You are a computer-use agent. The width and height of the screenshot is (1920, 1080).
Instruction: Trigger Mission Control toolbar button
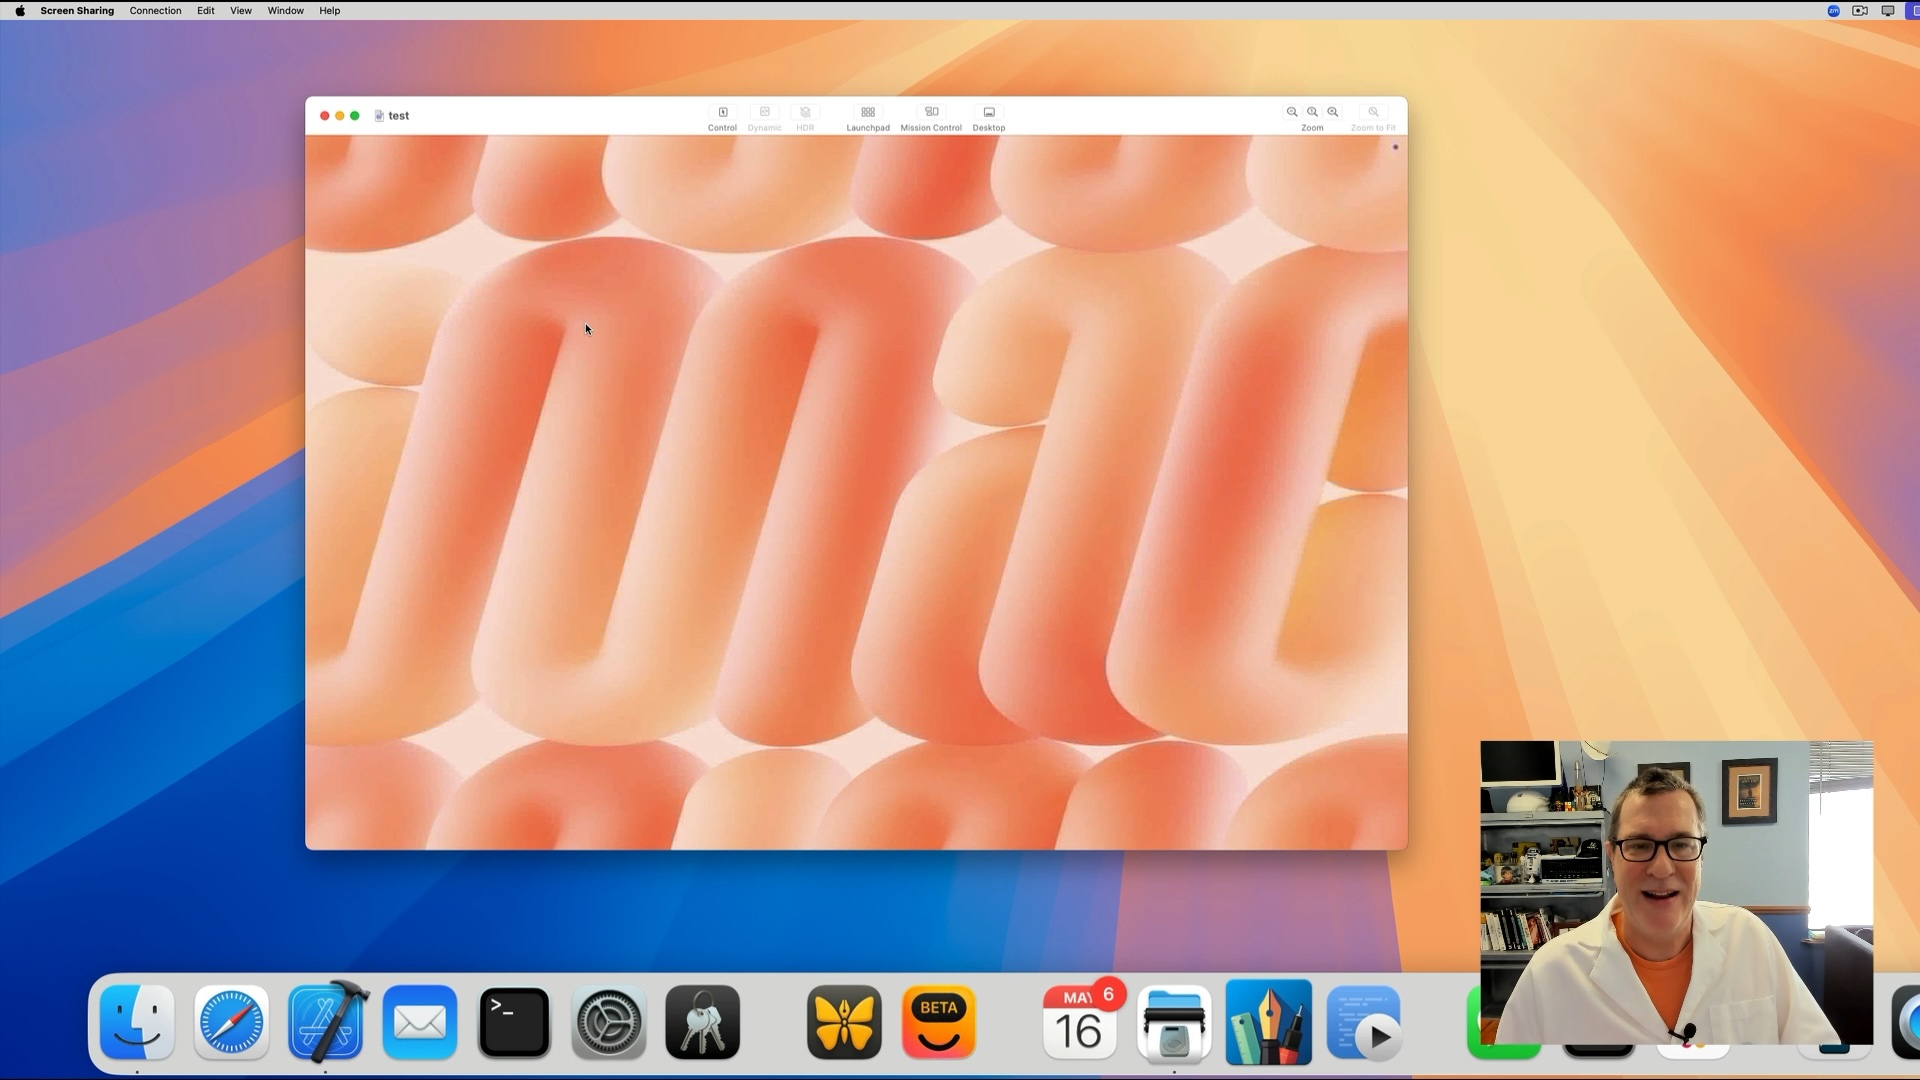(x=930, y=113)
